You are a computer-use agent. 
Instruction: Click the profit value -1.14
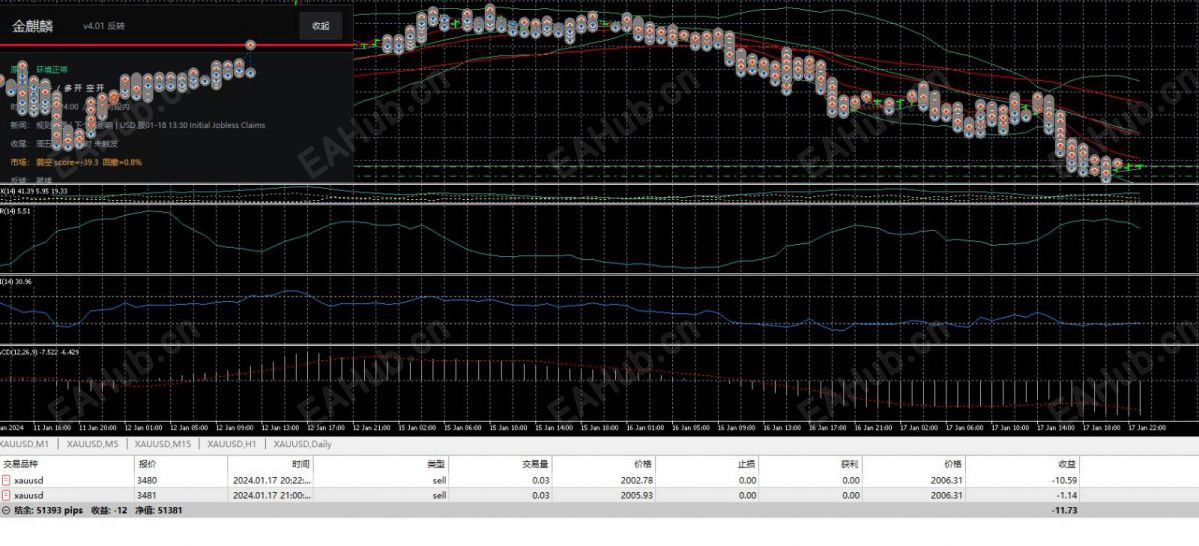1066,495
